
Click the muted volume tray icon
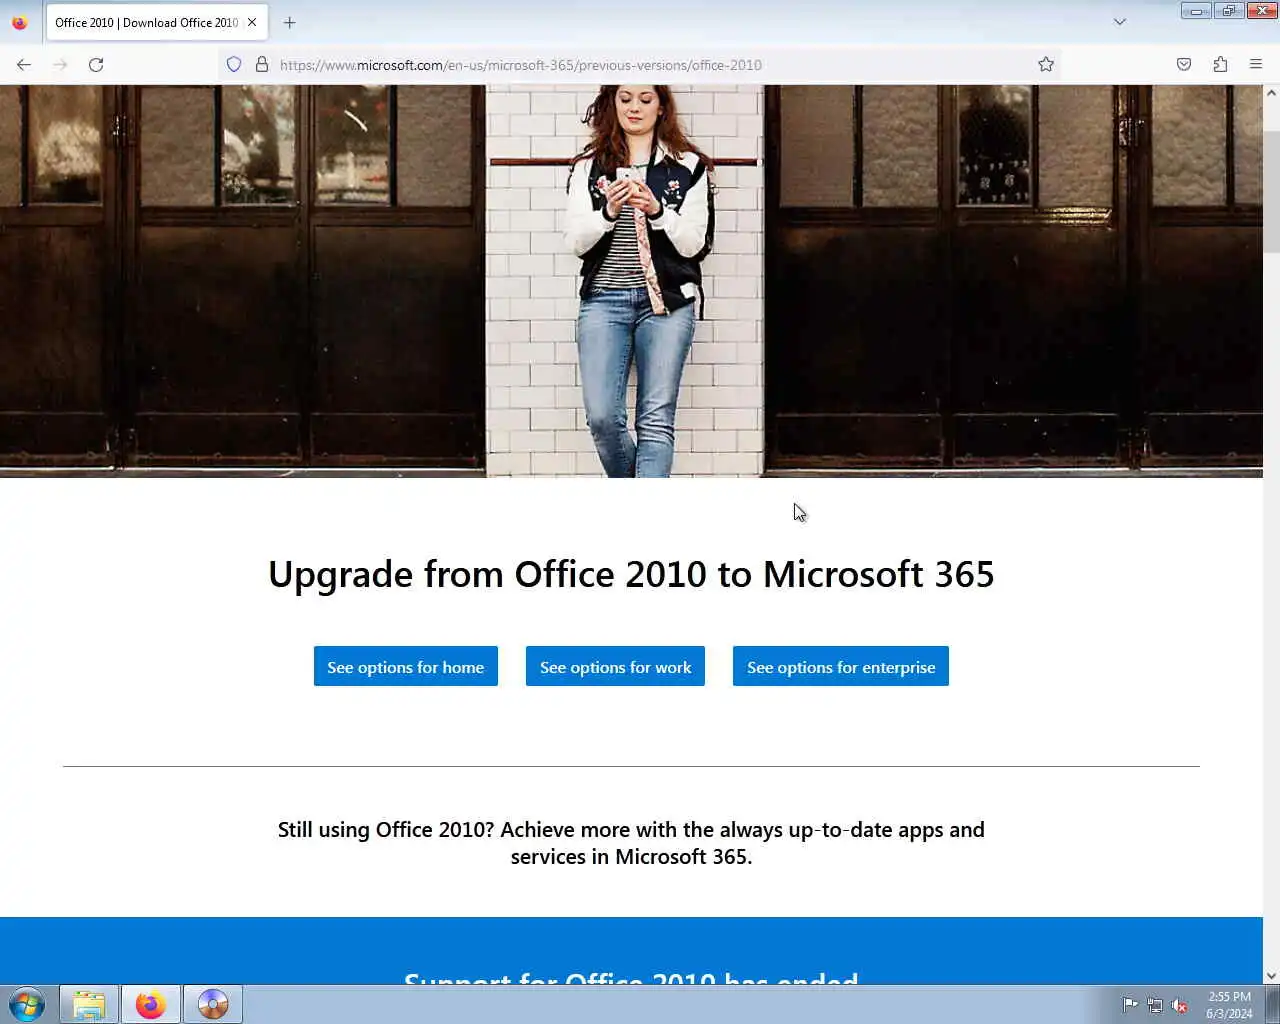[1180, 1005]
